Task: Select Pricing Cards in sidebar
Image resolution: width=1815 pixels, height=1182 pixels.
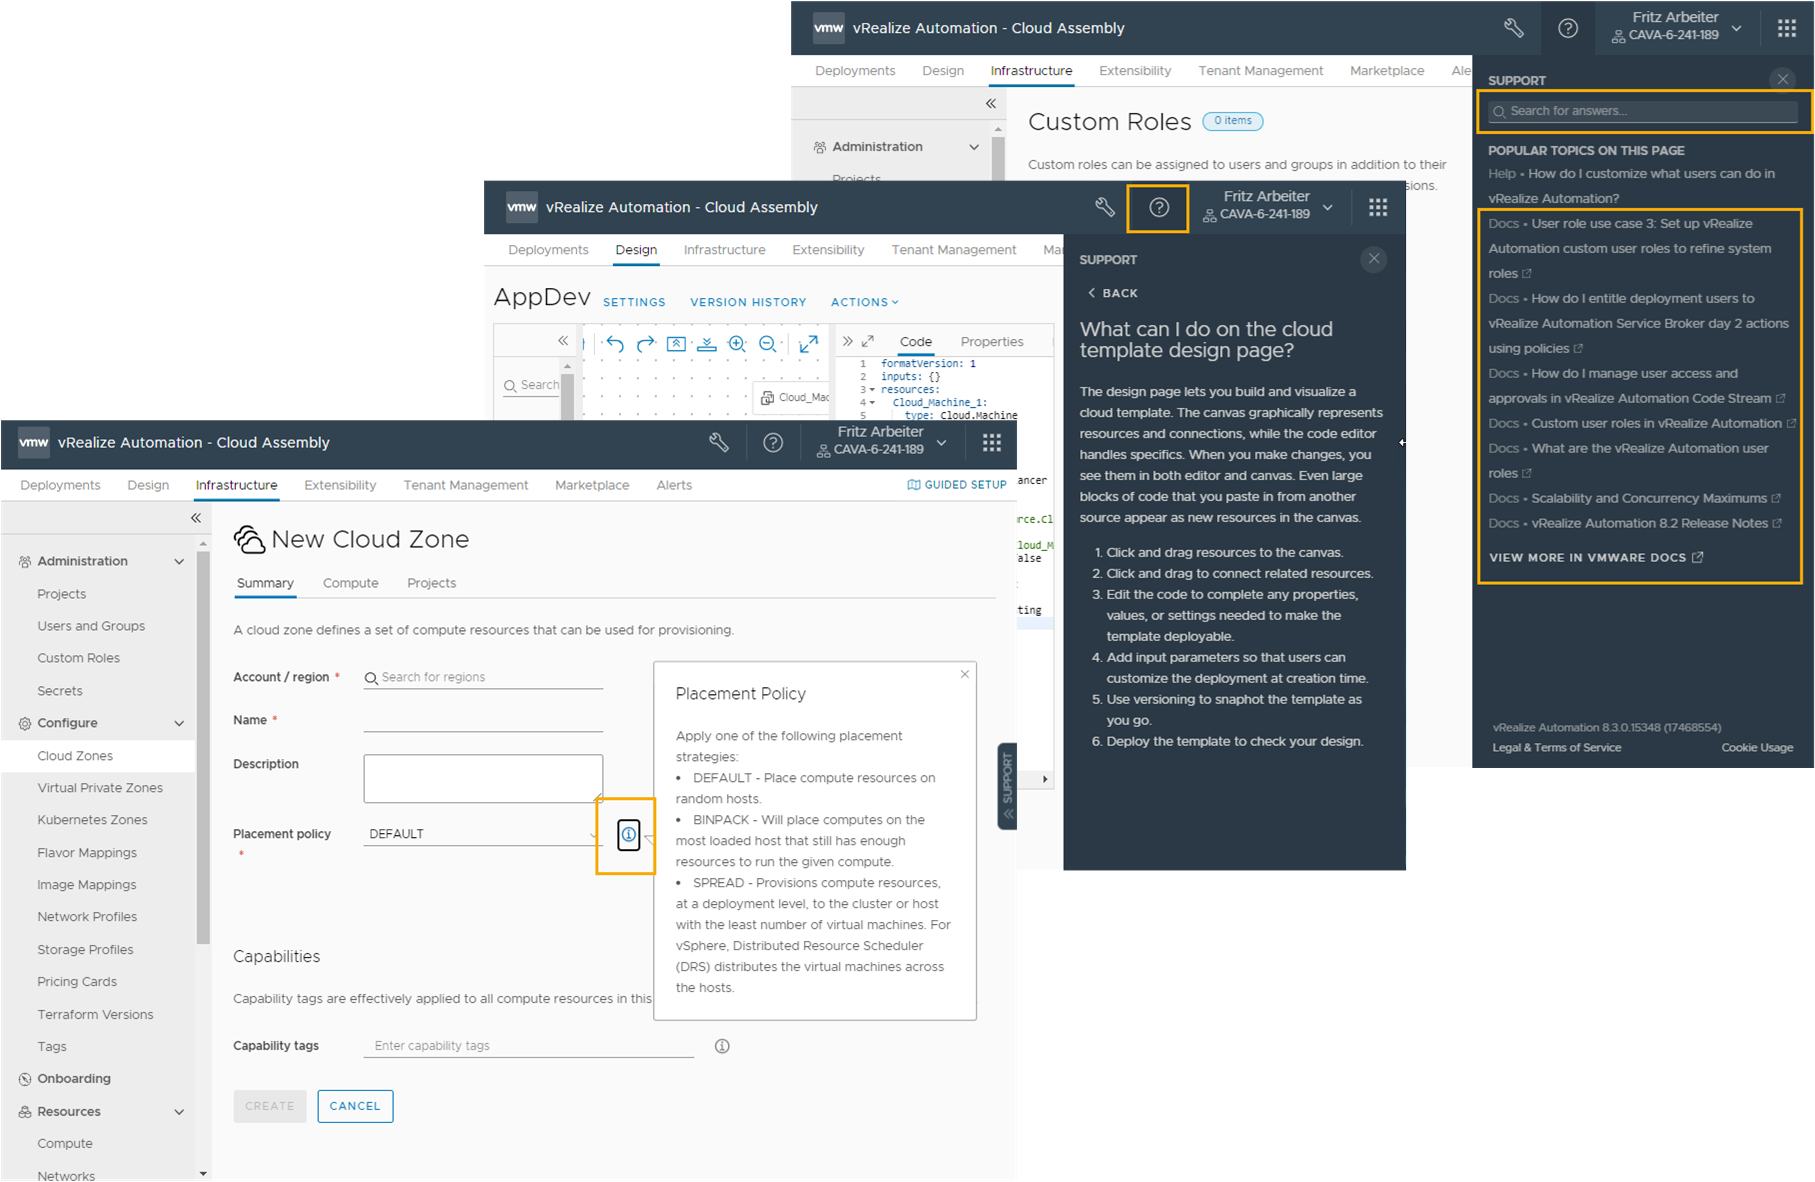Action: [77, 982]
